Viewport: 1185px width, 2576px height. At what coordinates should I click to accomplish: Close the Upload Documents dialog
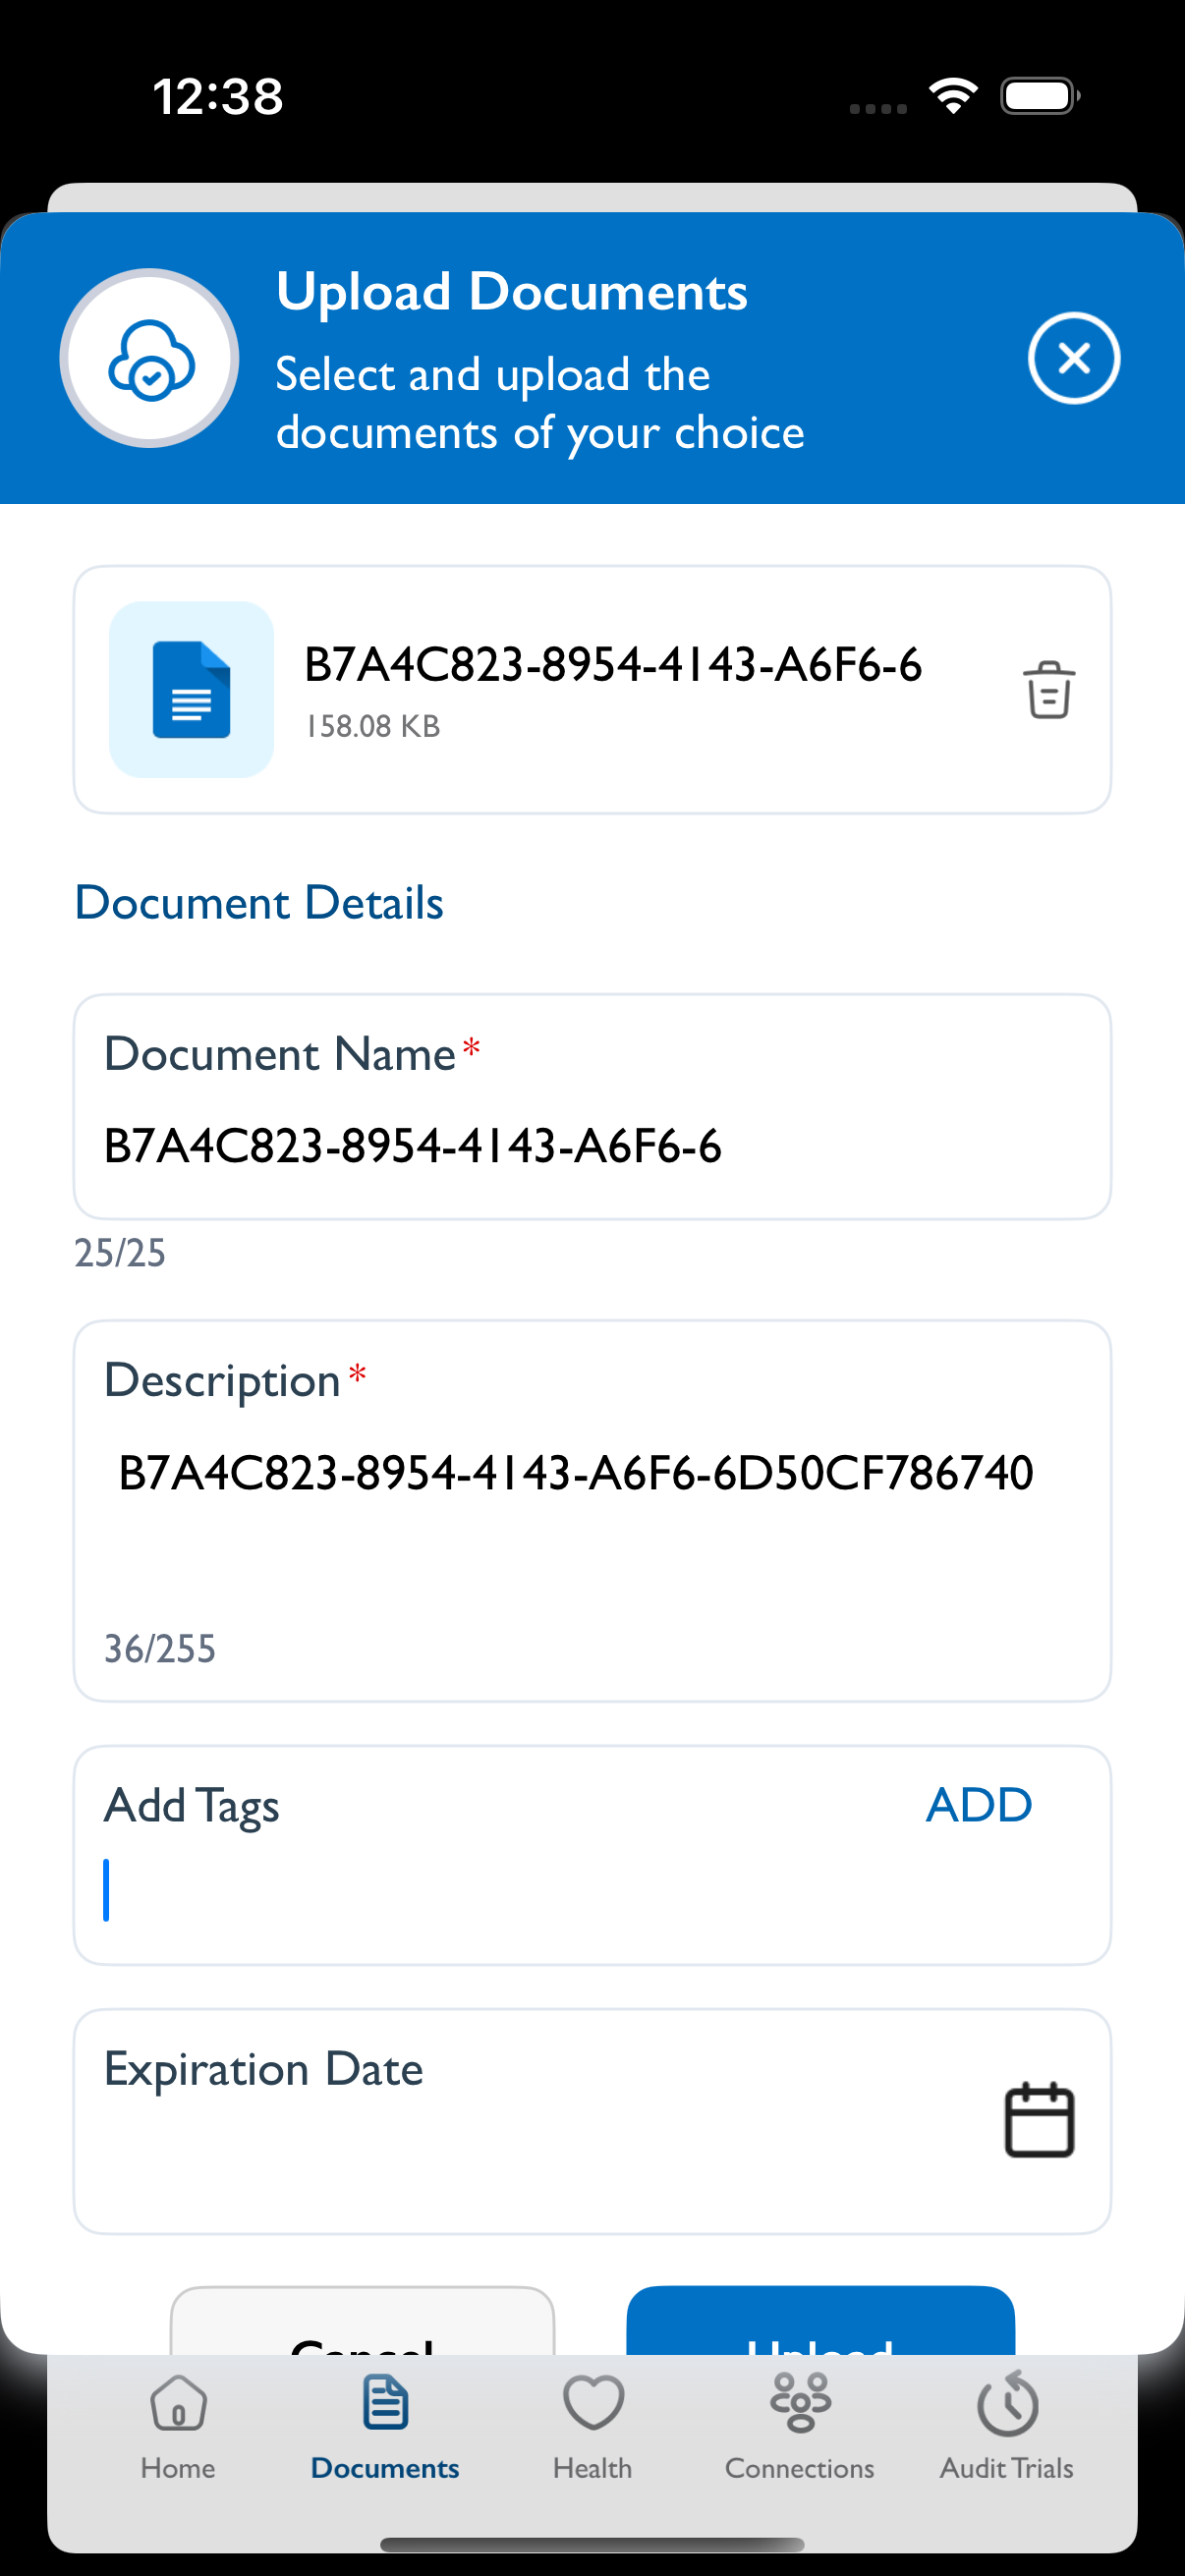click(x=1073, y=358)
